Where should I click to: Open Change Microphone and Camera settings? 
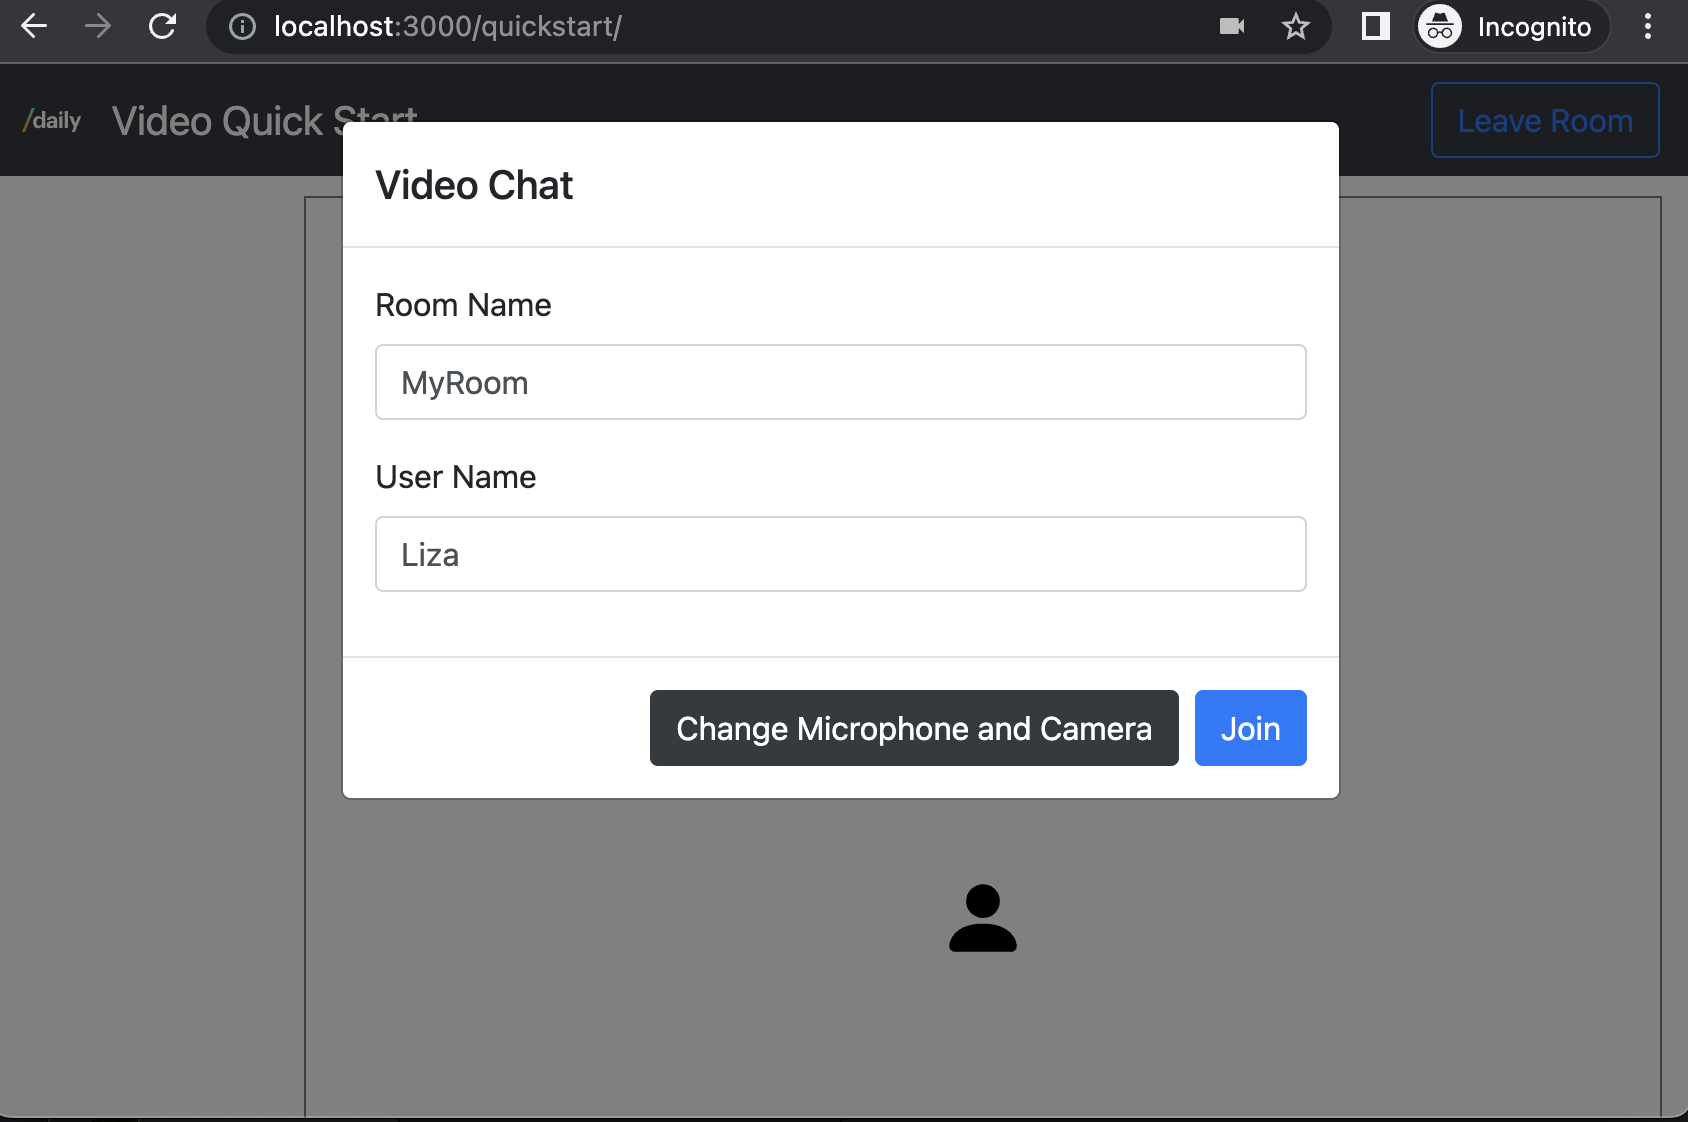coord(913,728)
